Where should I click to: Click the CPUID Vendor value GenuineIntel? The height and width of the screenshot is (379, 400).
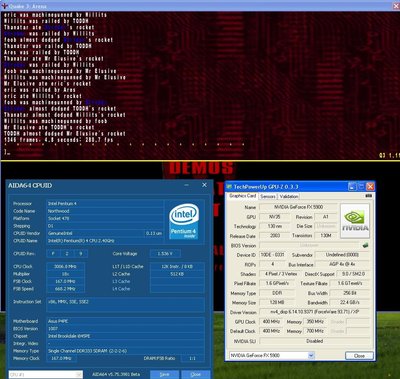click(95, 233)
